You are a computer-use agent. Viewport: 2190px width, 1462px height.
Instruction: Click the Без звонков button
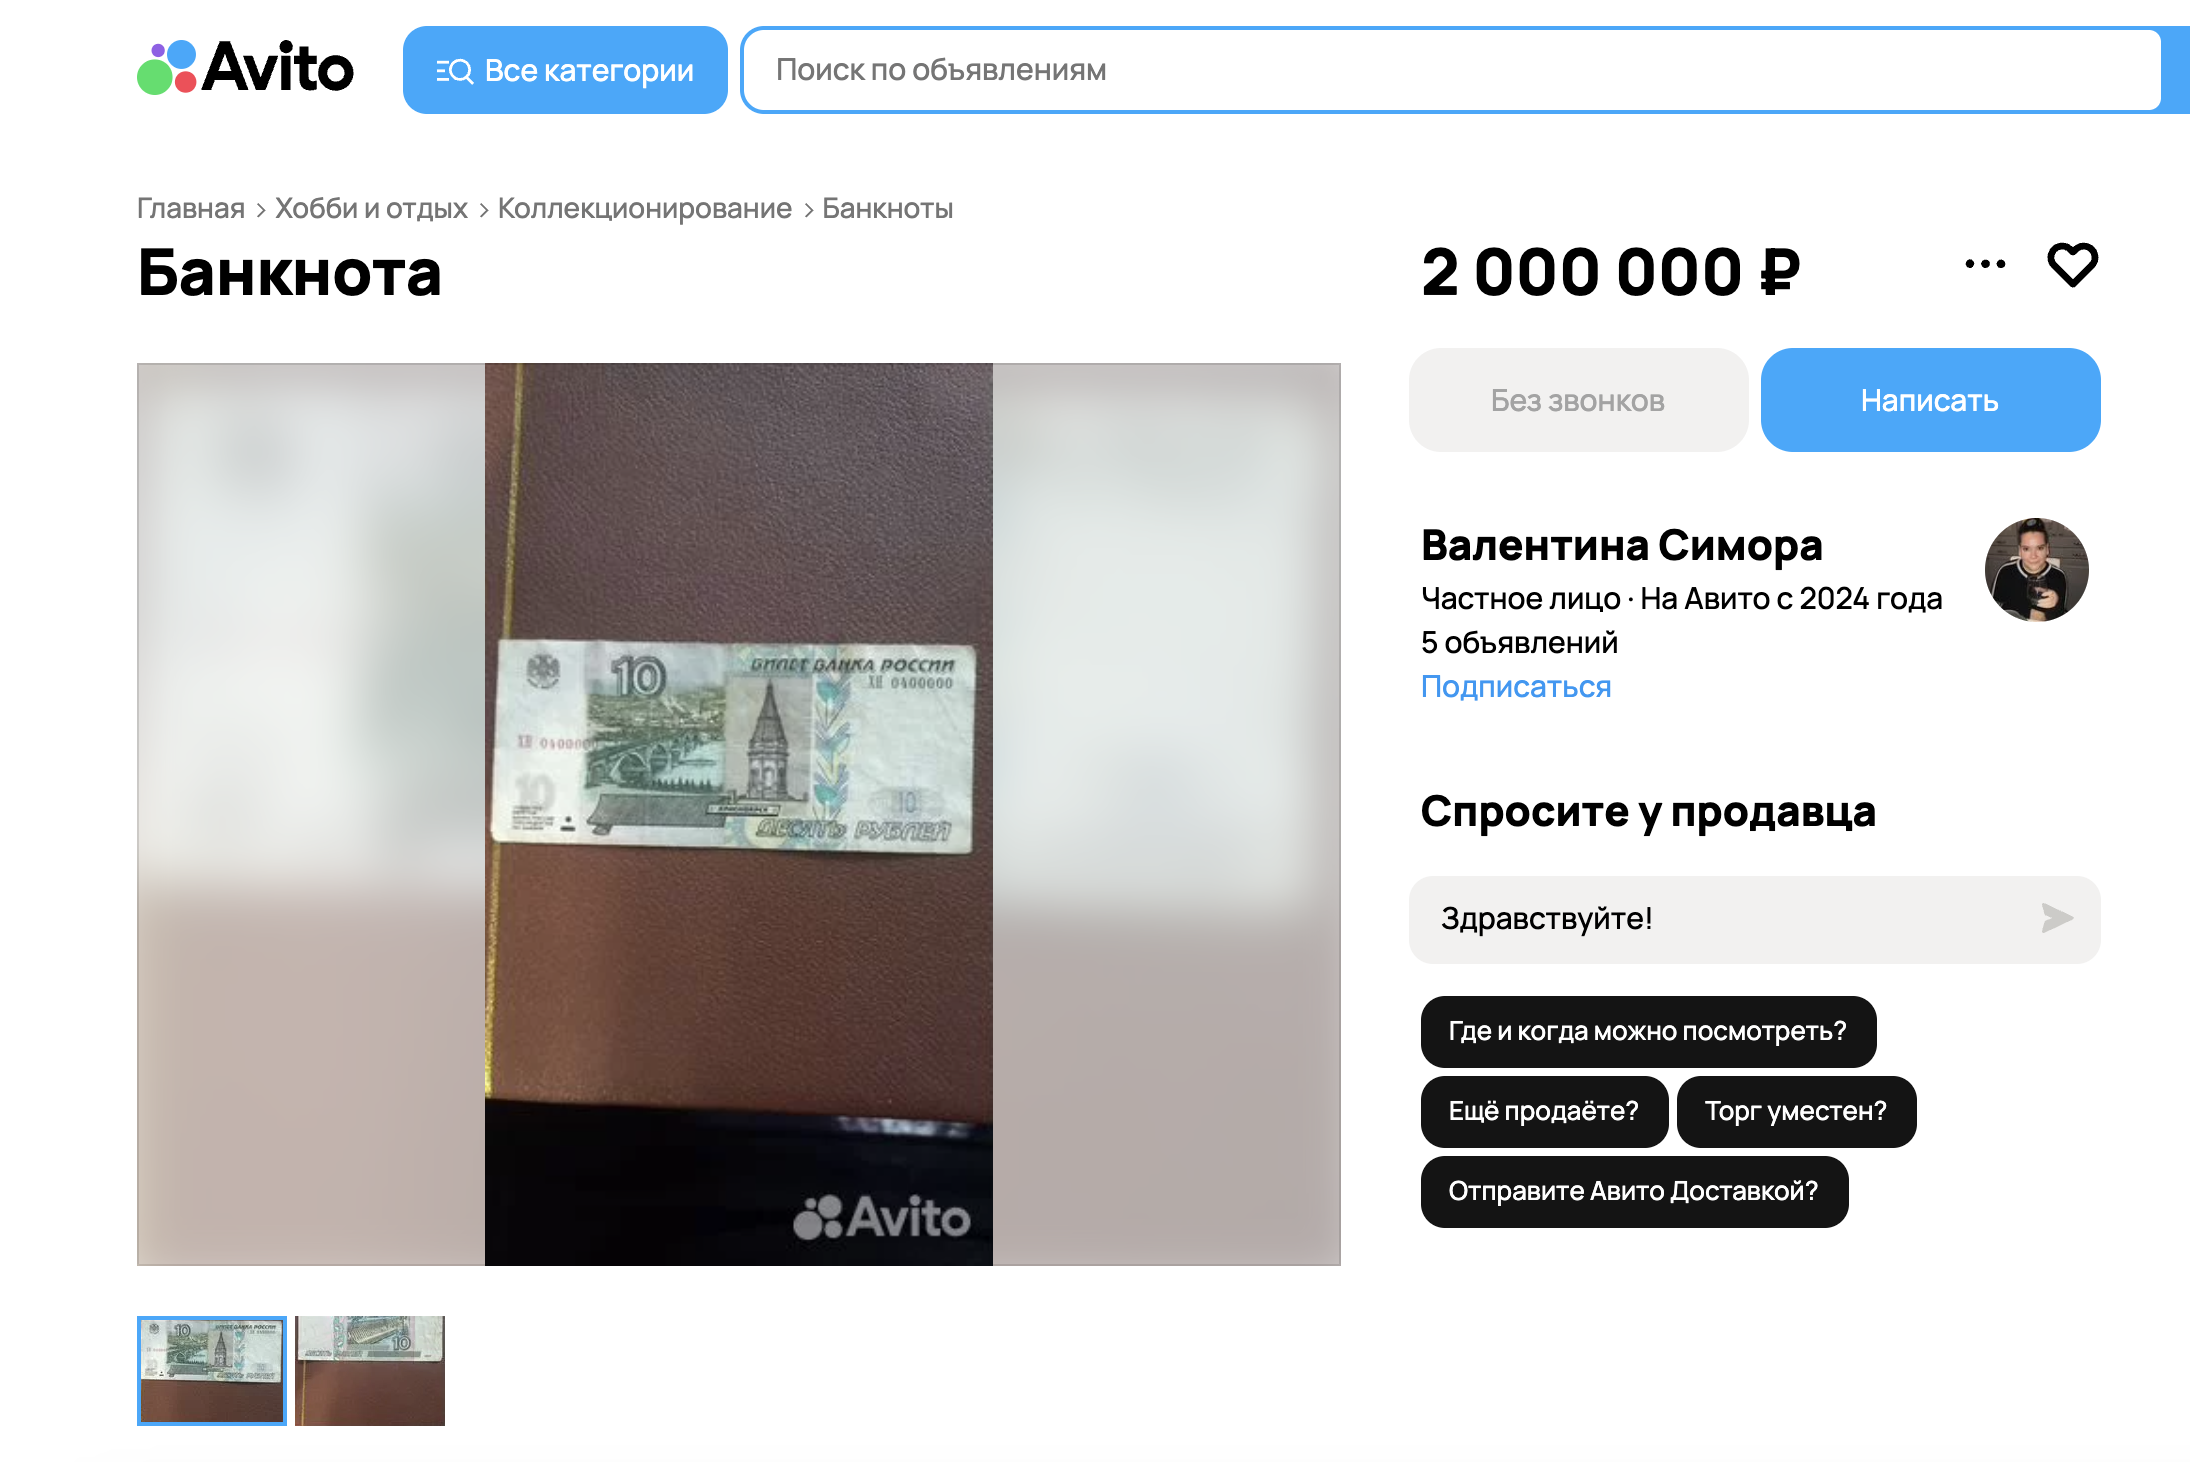1578,400
